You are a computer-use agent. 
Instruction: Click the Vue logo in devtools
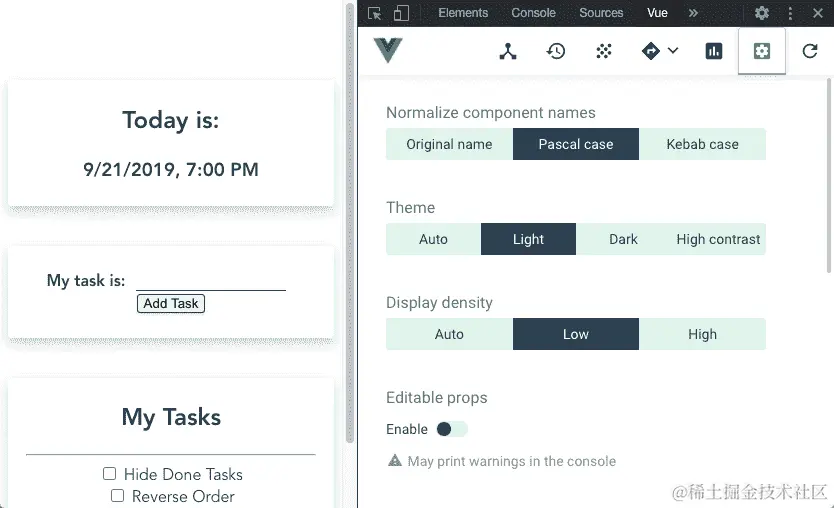coord(388,51)
